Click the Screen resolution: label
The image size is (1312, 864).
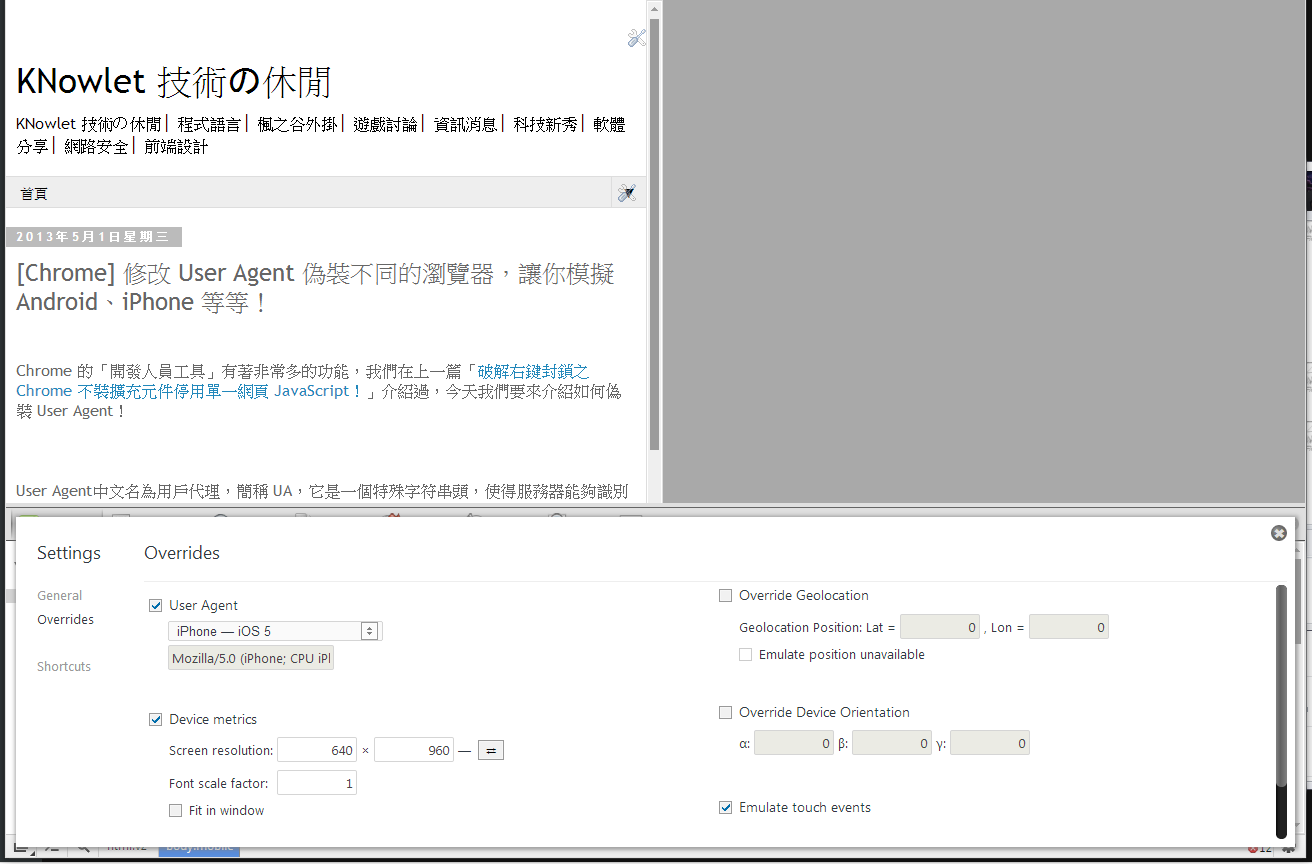[221, 750]
